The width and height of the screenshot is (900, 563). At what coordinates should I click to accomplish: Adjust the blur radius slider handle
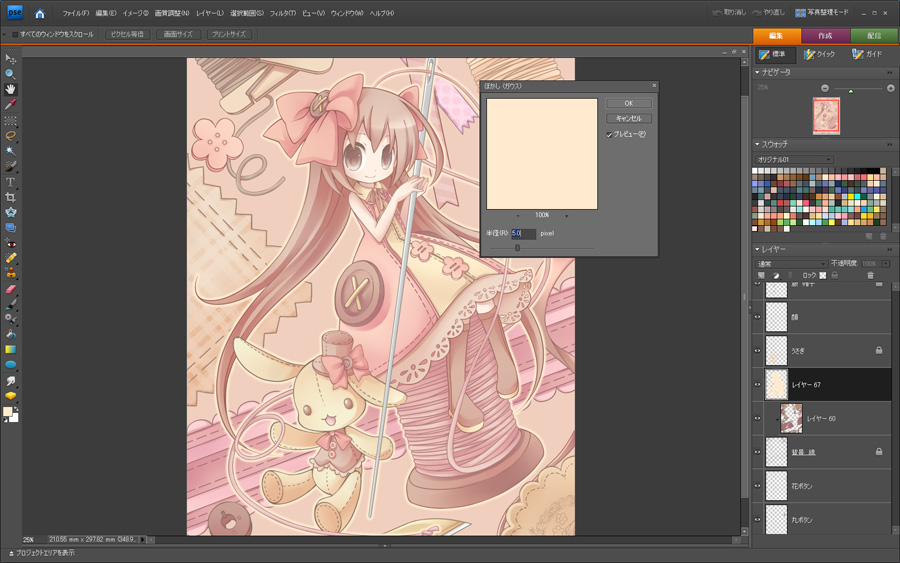pyautogui.click(x=517, y=248)
